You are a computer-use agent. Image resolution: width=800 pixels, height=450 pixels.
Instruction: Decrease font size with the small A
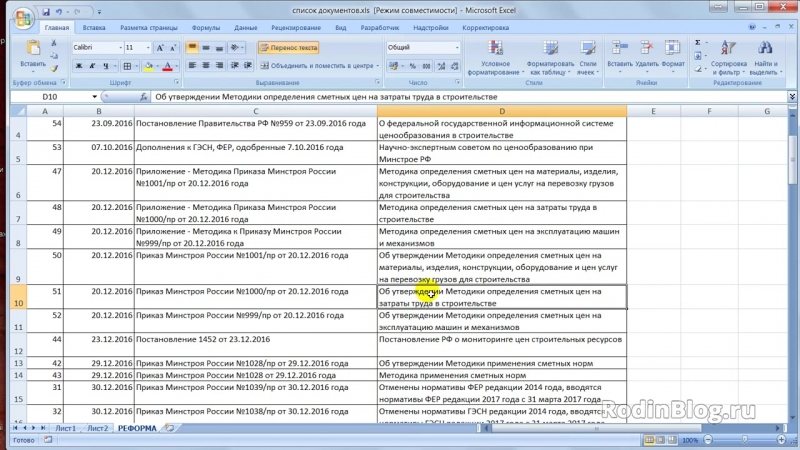tap(173, 47)
